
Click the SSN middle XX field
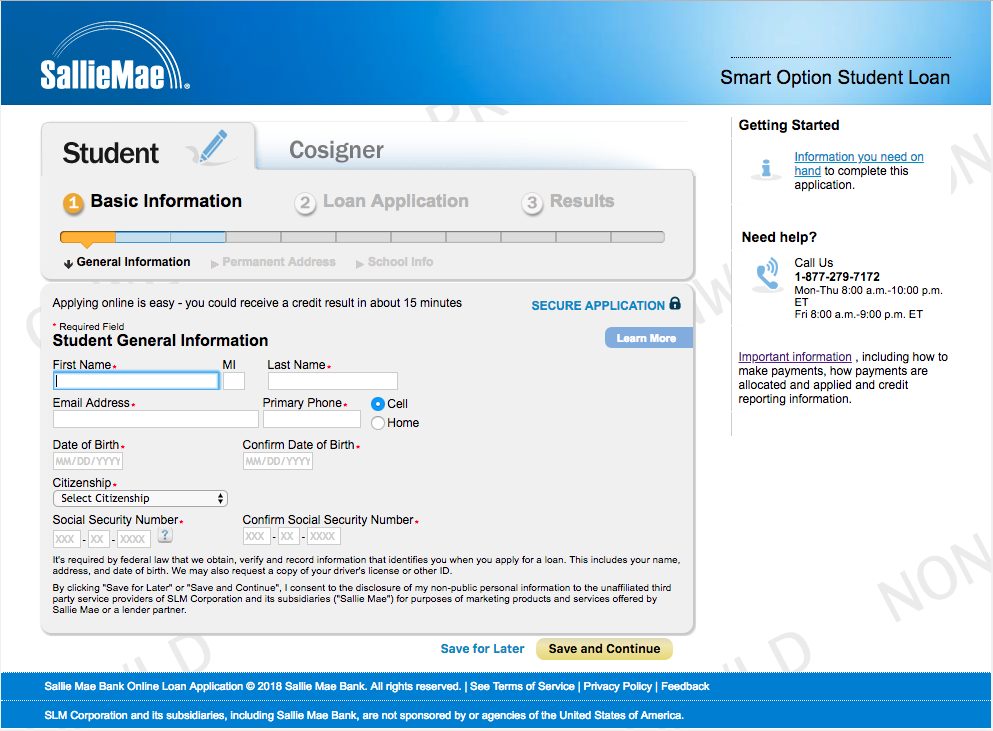click(99, 539)
